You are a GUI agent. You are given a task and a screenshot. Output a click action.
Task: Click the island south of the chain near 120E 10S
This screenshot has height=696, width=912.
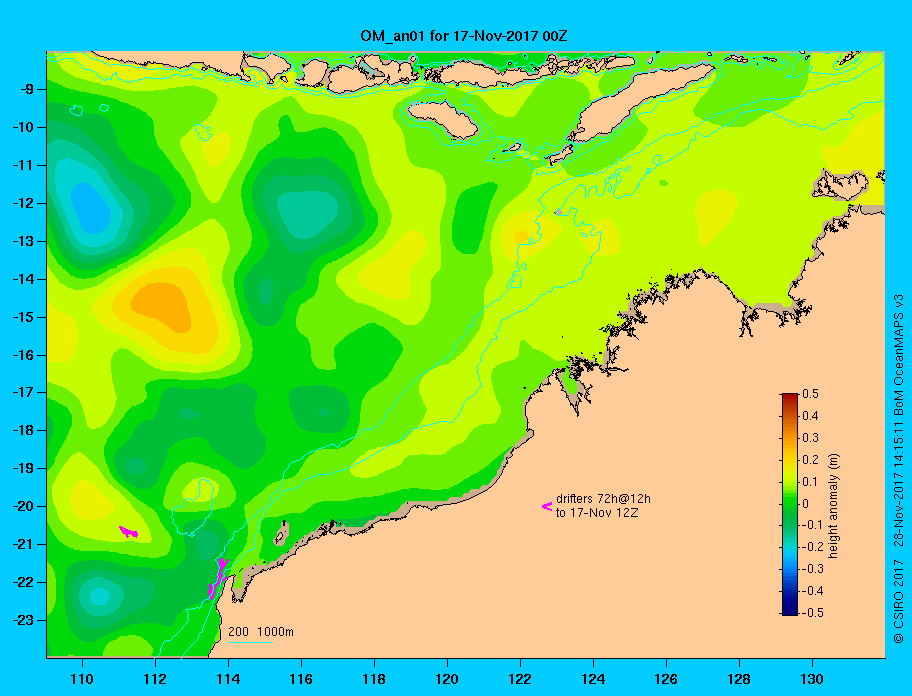pos(443,120)
